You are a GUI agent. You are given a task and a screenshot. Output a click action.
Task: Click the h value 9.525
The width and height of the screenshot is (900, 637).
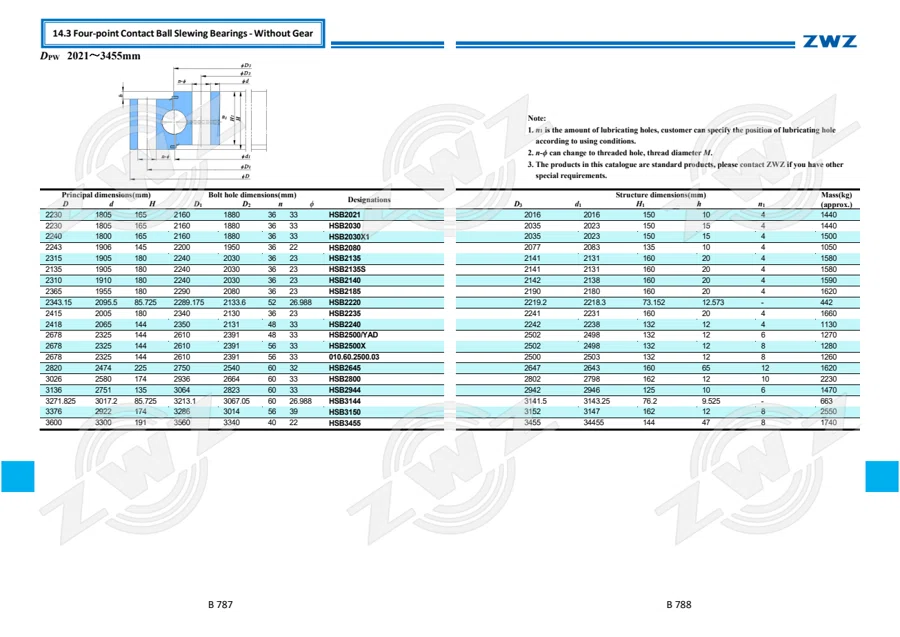point(711,401)
